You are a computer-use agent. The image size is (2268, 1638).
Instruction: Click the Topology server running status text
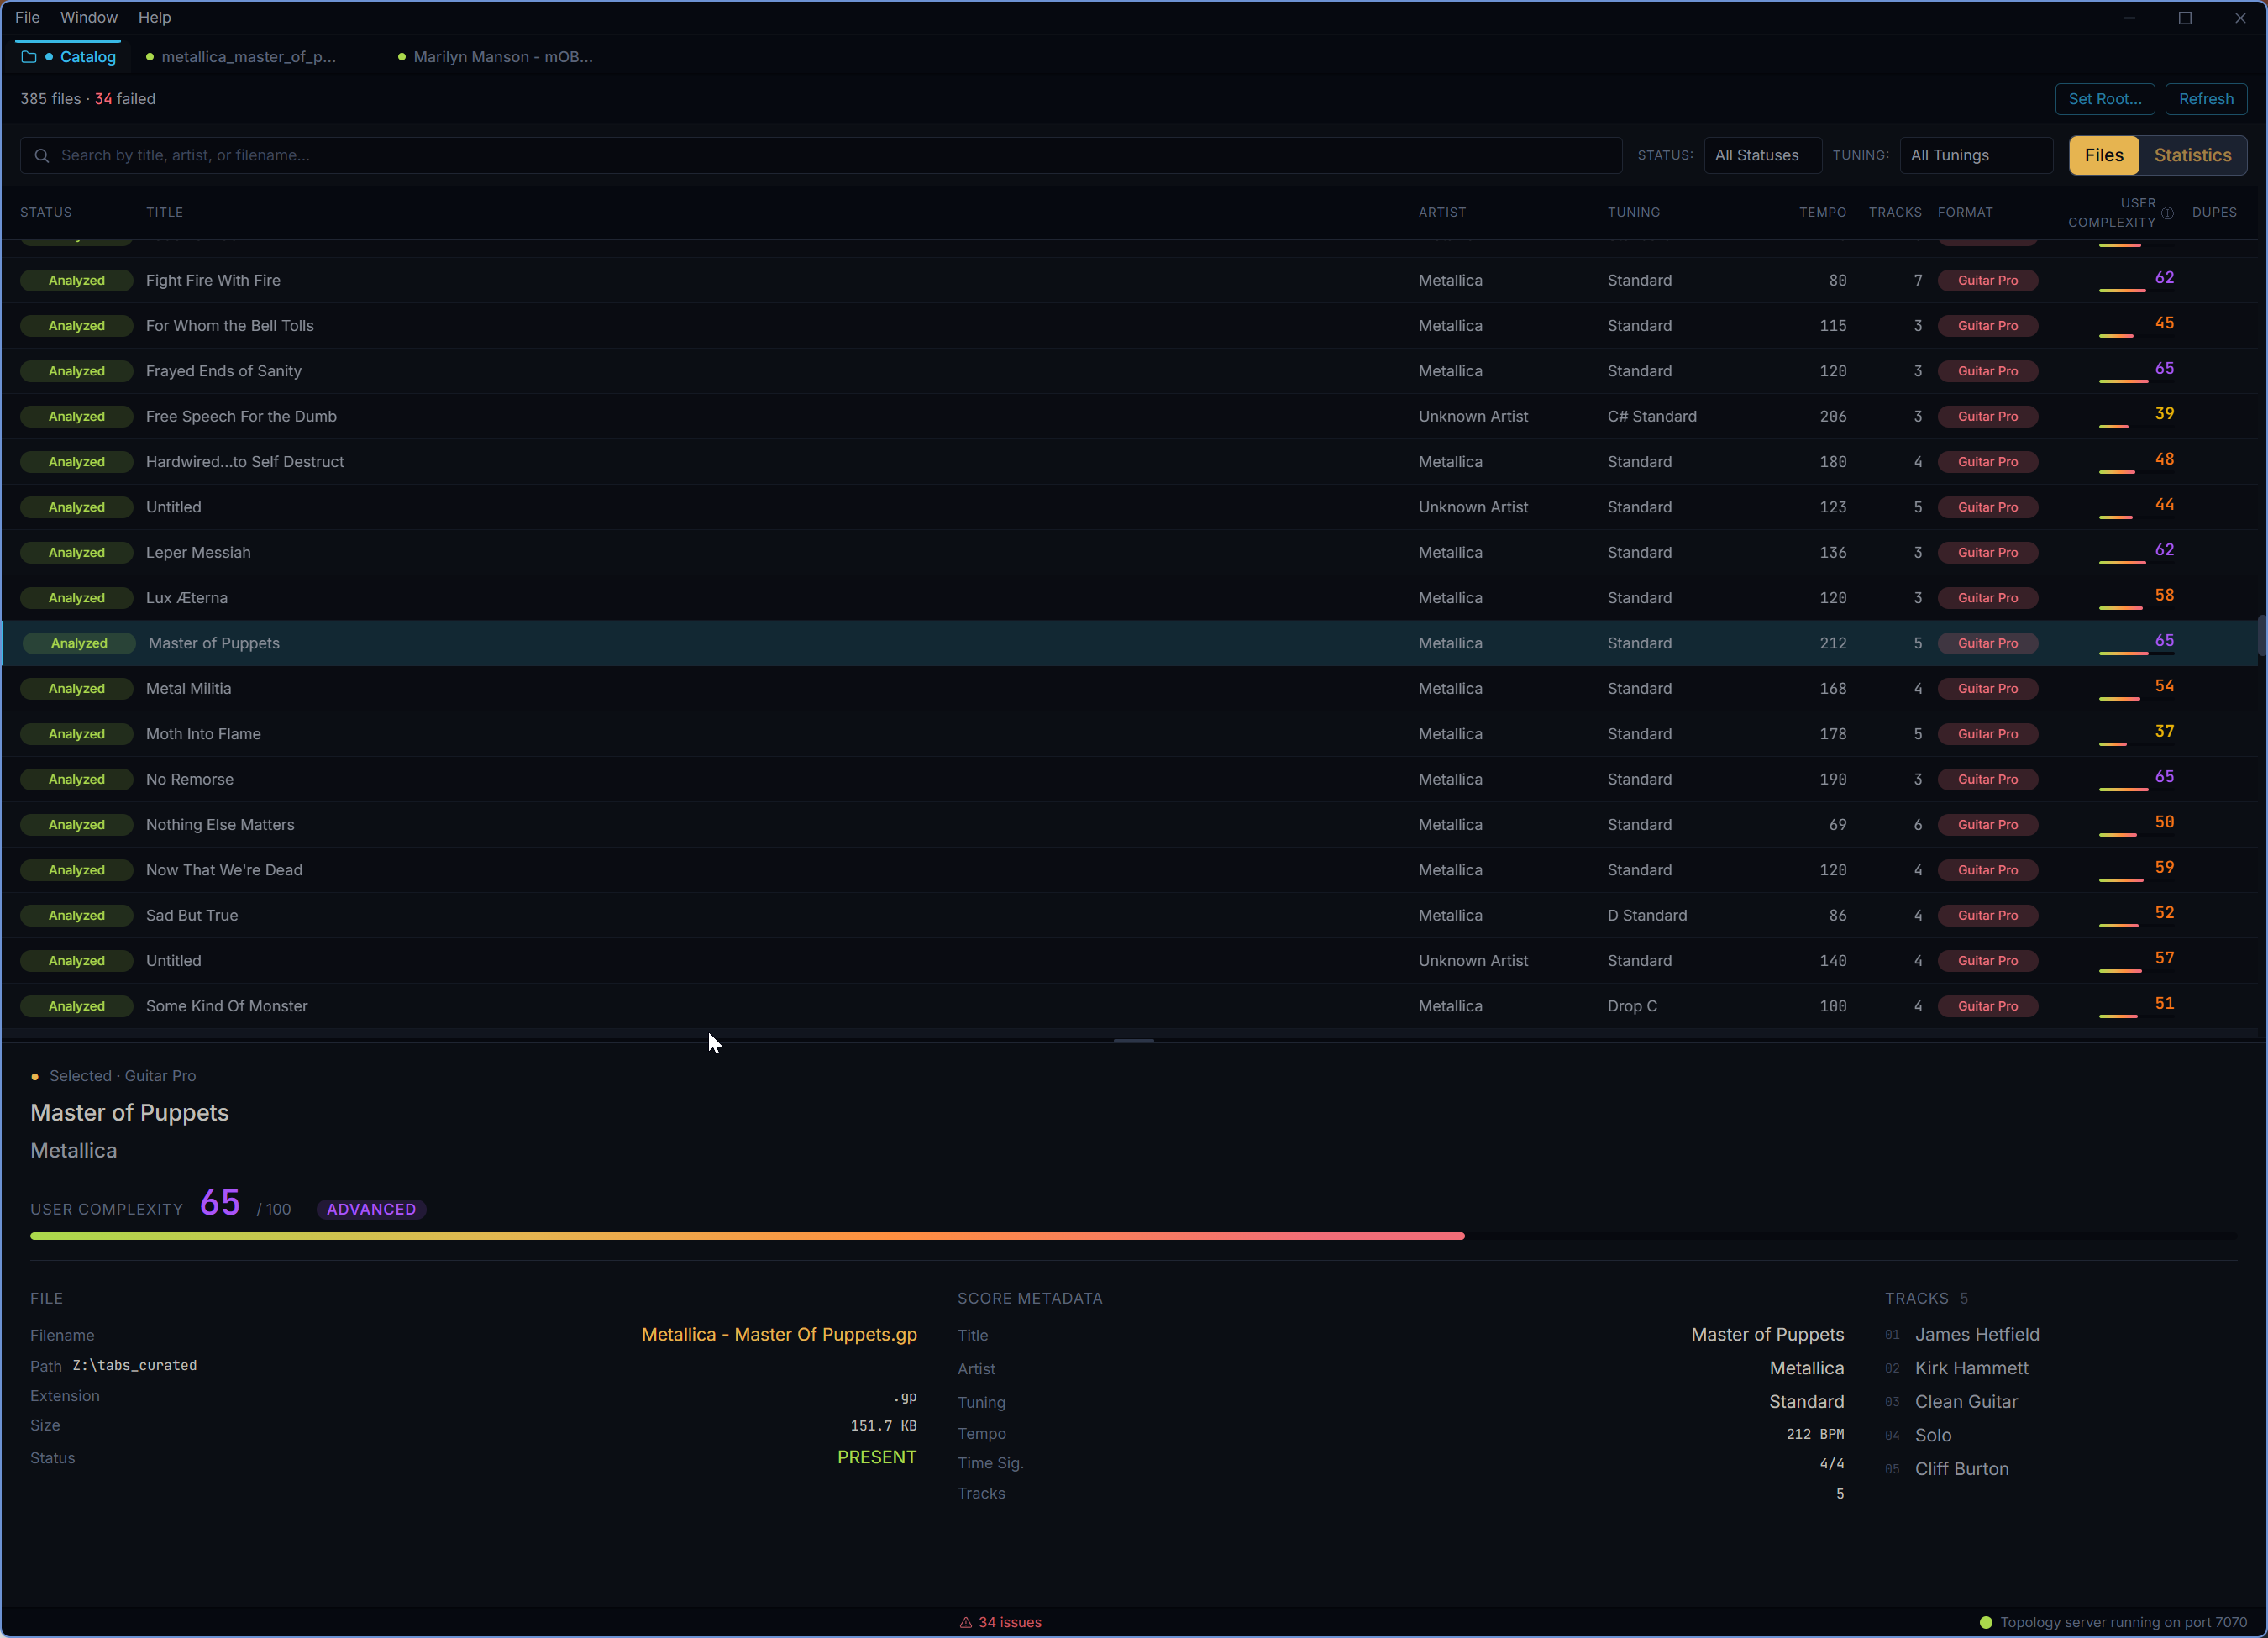click(2123, 1622)
